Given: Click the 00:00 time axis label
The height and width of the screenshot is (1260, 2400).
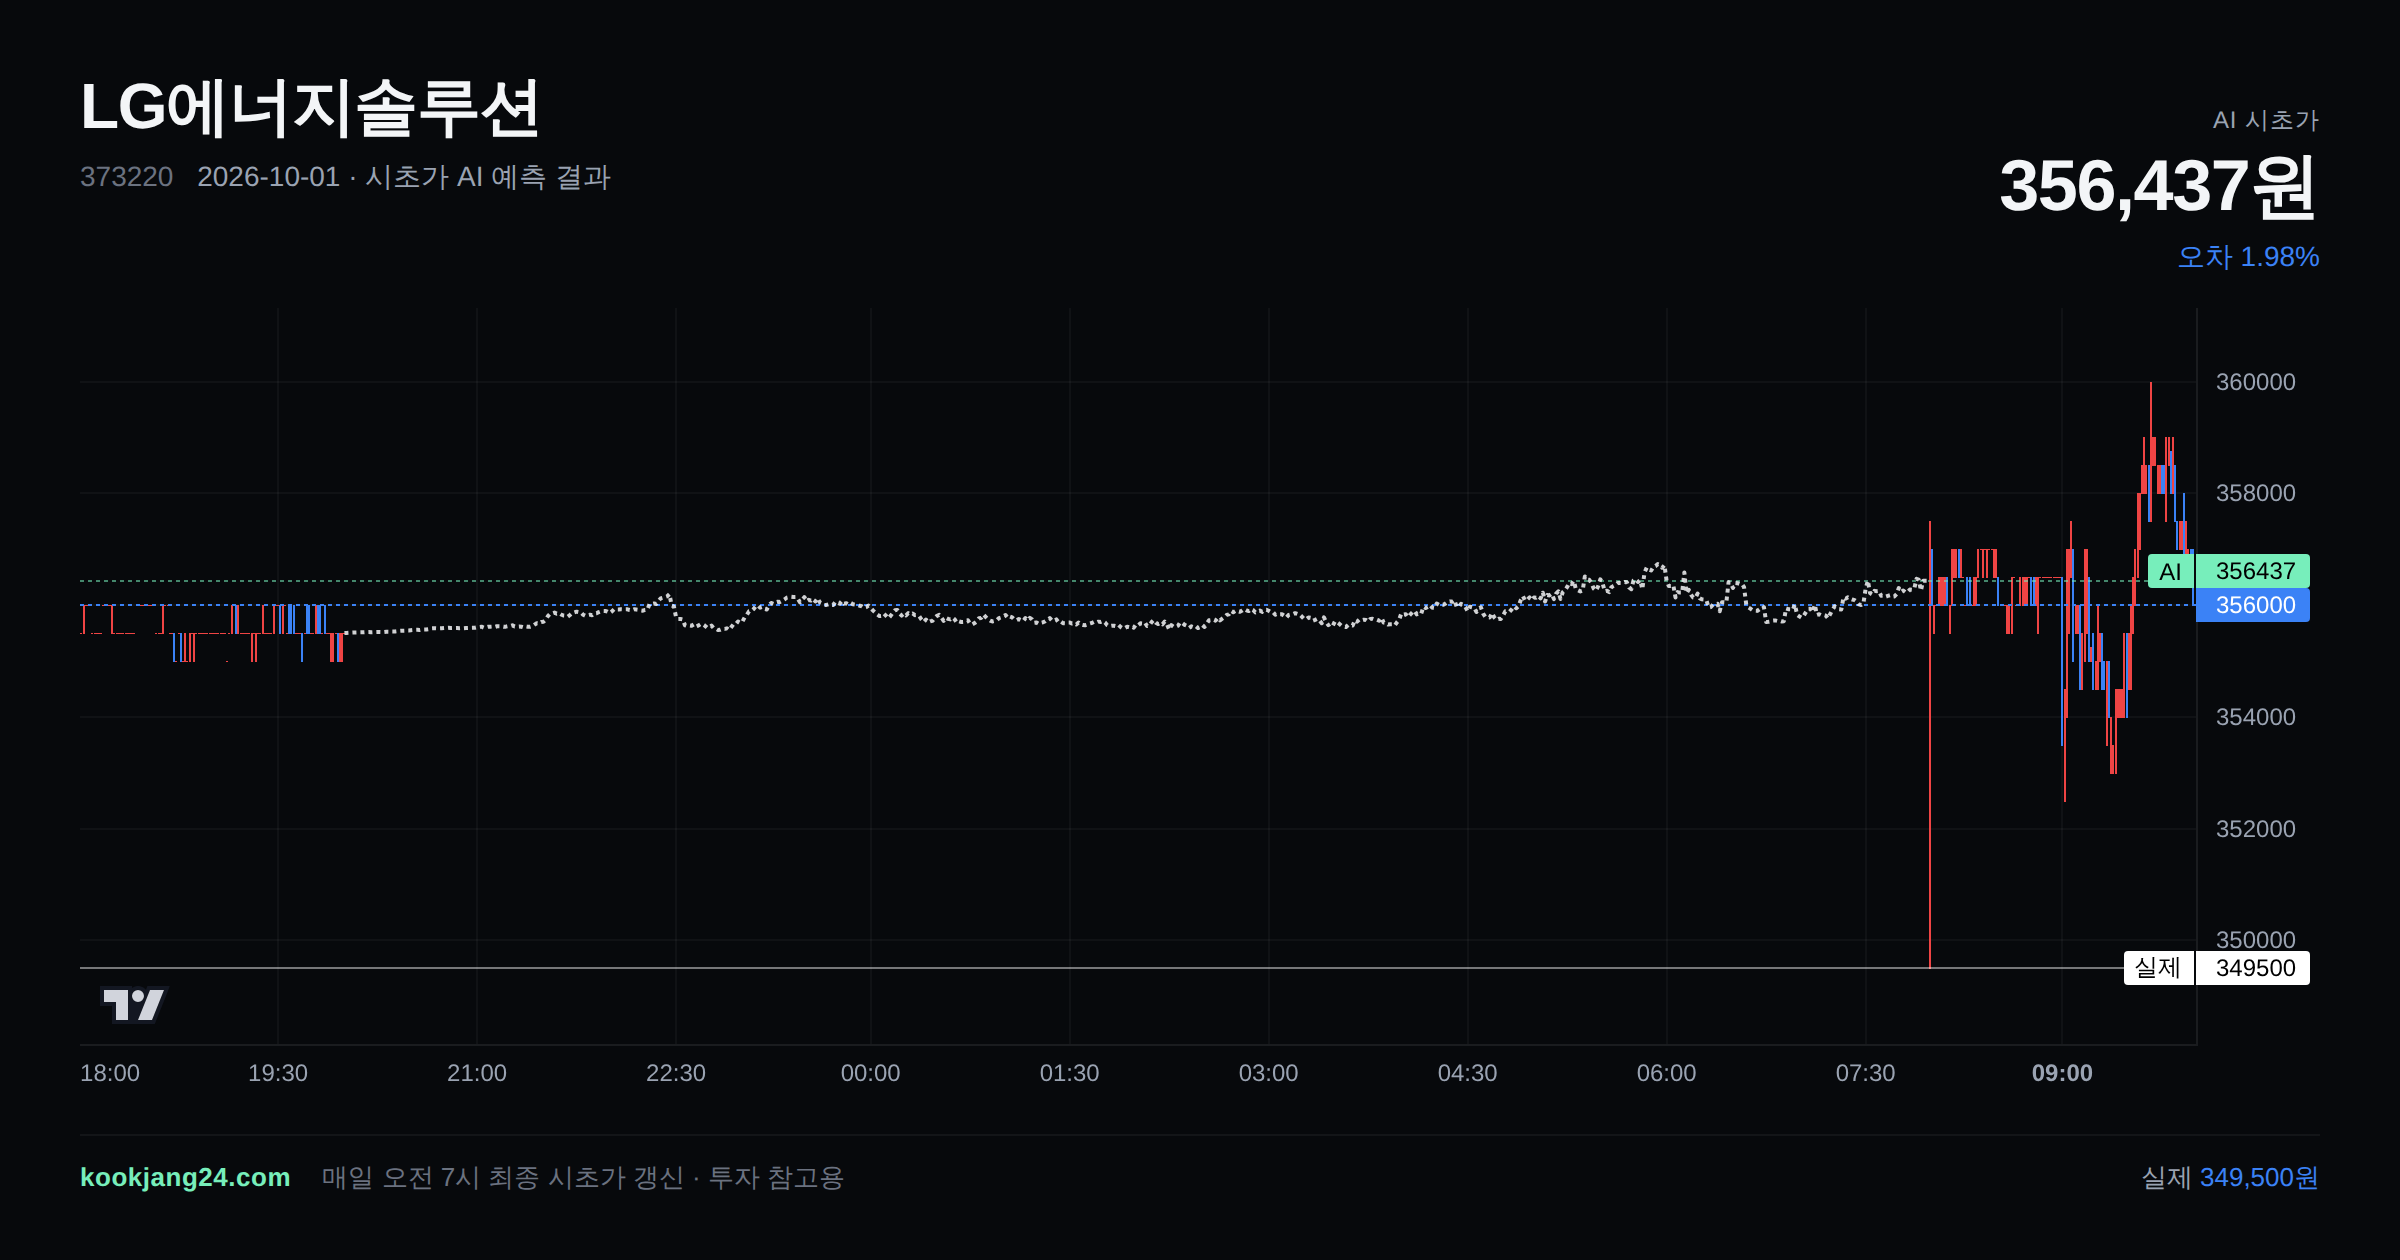Looking at the screenshot, I should pyautogui.click(x=870, y=1073).
